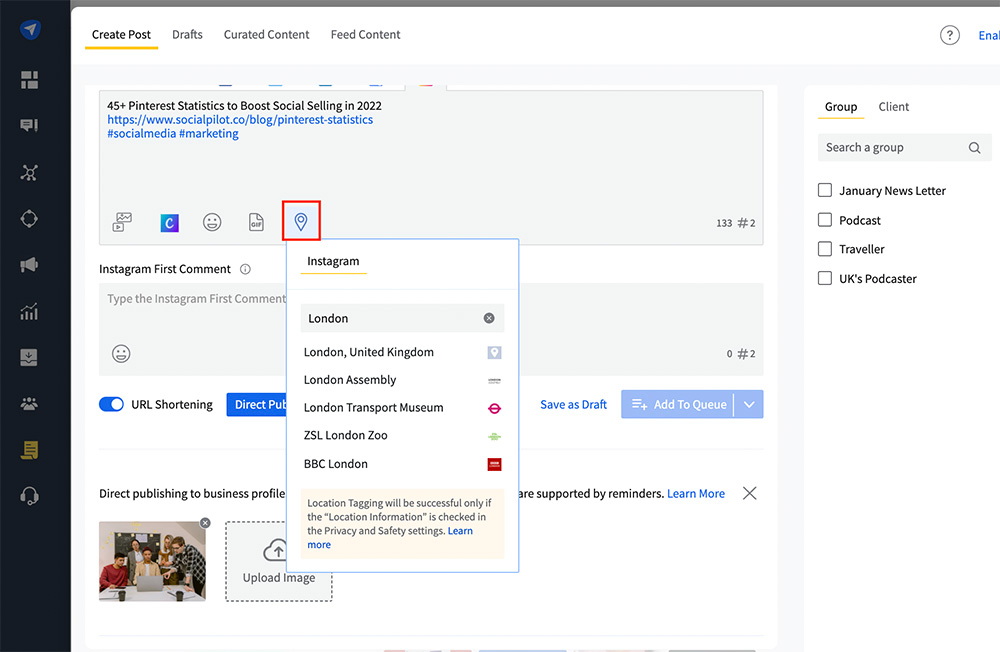Screen dimensions: 1000x652
Task: Check the January News Letter group
Action: (x=825, y=190)
